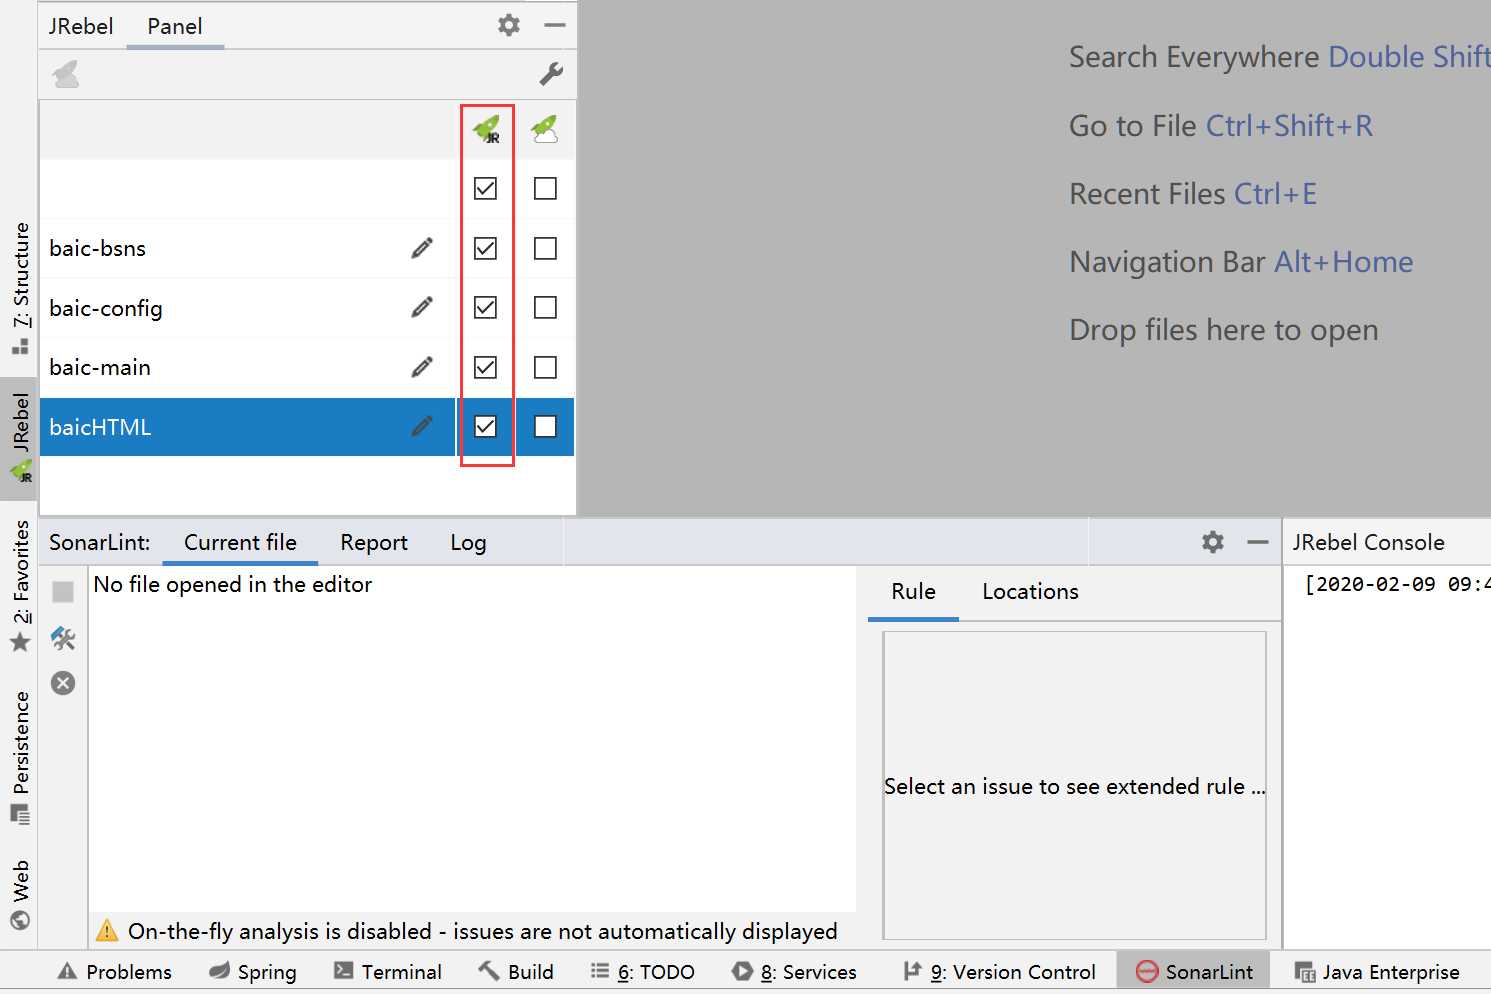This screenshot has height=994, width=1491.
Task: Click SonarLint stop analysis square icon
Action: [63, 592]
